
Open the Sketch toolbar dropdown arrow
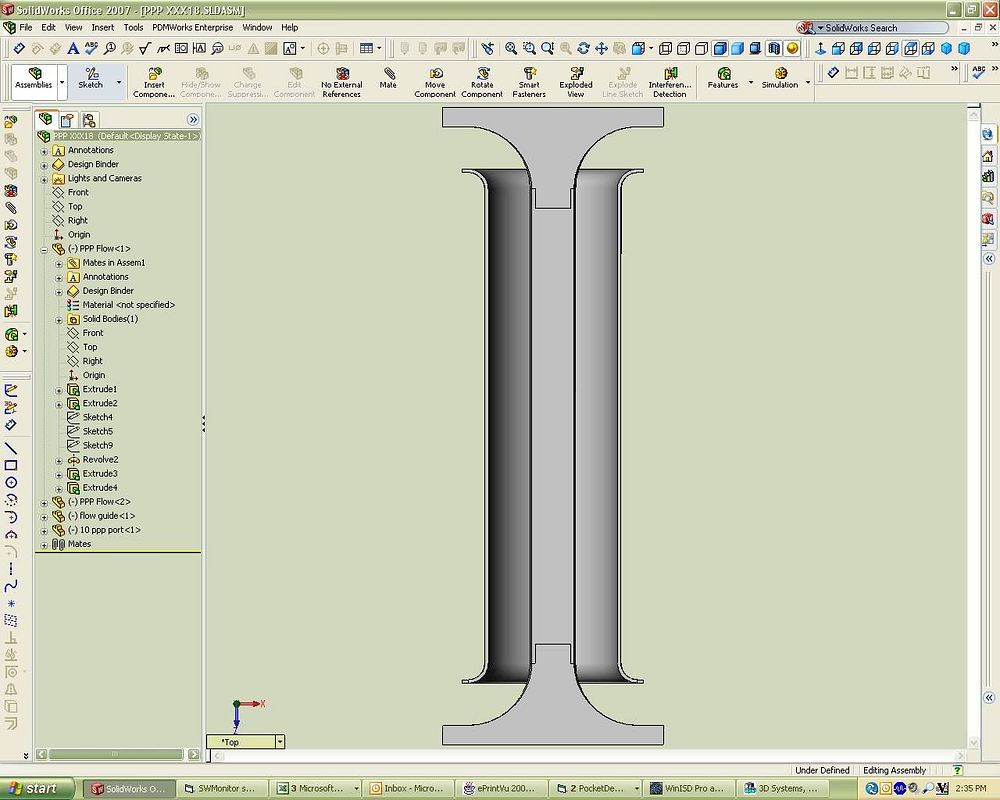coord(119,83)
